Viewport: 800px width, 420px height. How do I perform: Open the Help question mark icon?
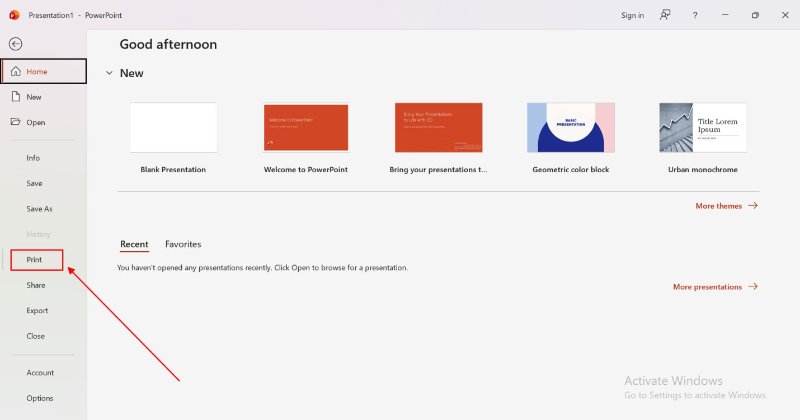(695, 15)
